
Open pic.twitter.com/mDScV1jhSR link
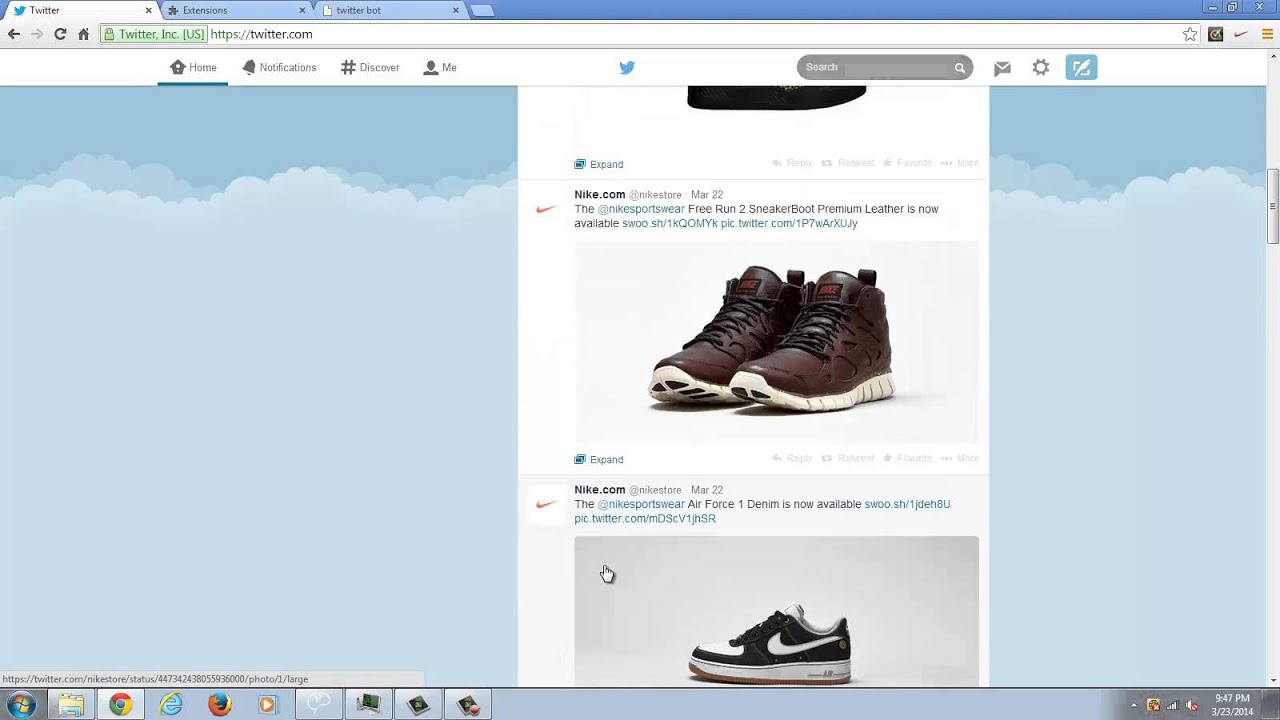pyautogui.click(x=645, y=519)
